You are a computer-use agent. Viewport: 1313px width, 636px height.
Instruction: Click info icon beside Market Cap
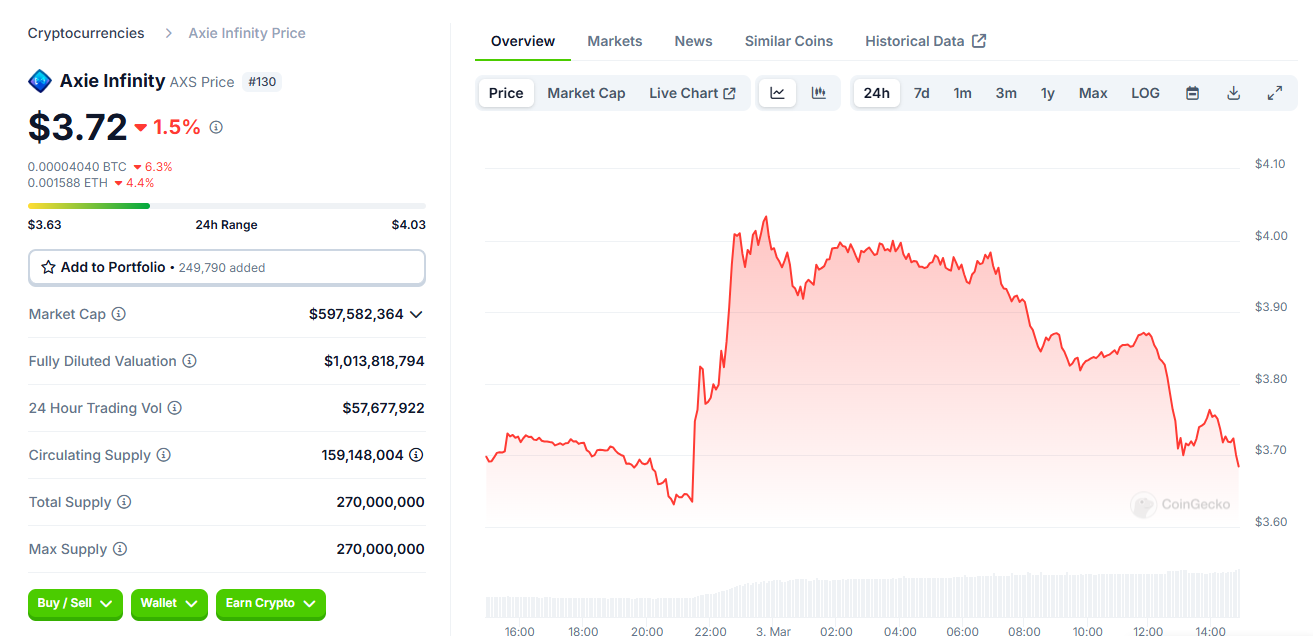pos(119,314)
